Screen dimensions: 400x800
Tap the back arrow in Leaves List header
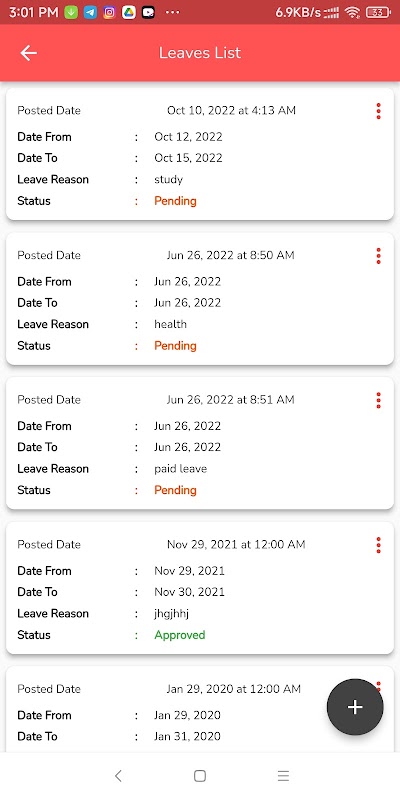(x=28, y=53)
